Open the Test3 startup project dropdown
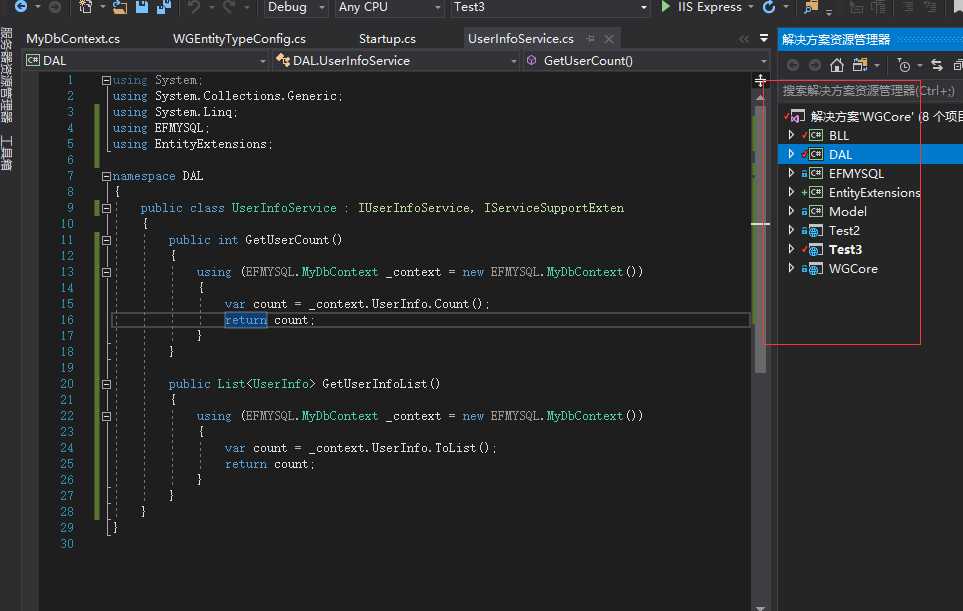The height and width of the screenshot is (611, 963). coord(550,7)
